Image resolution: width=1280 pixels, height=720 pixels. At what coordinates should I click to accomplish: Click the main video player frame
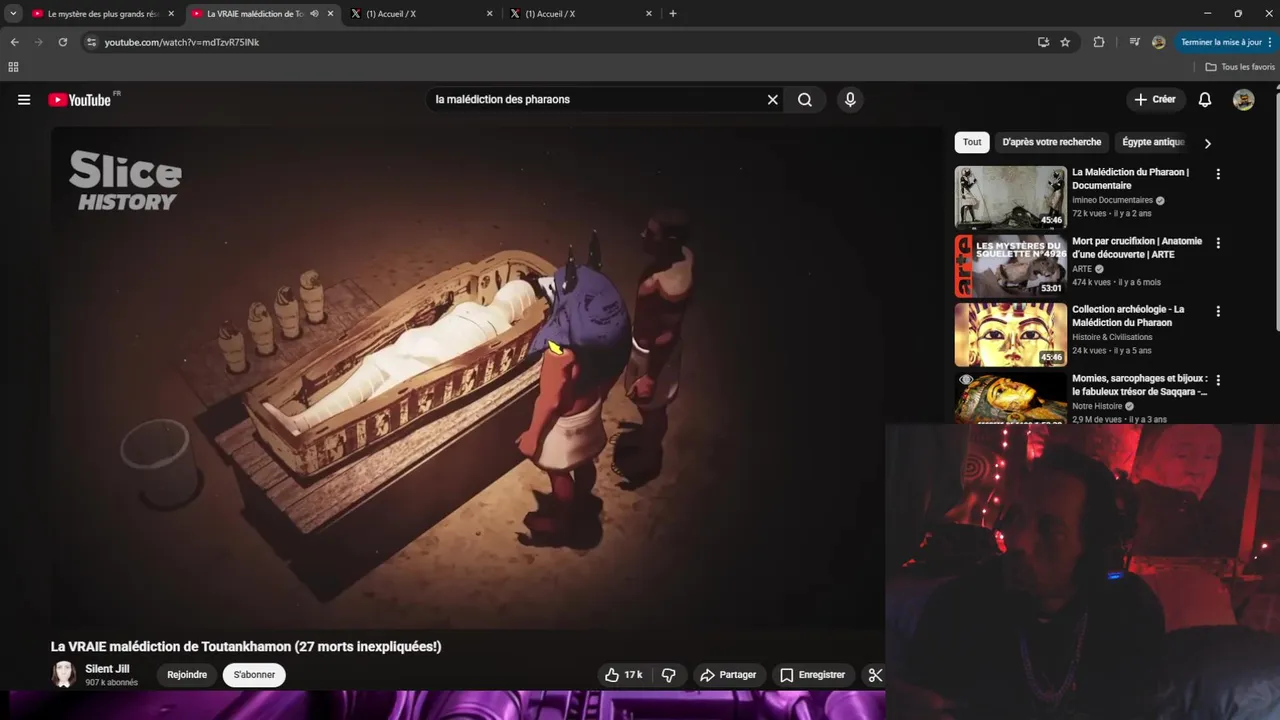[x=497, y=378]
